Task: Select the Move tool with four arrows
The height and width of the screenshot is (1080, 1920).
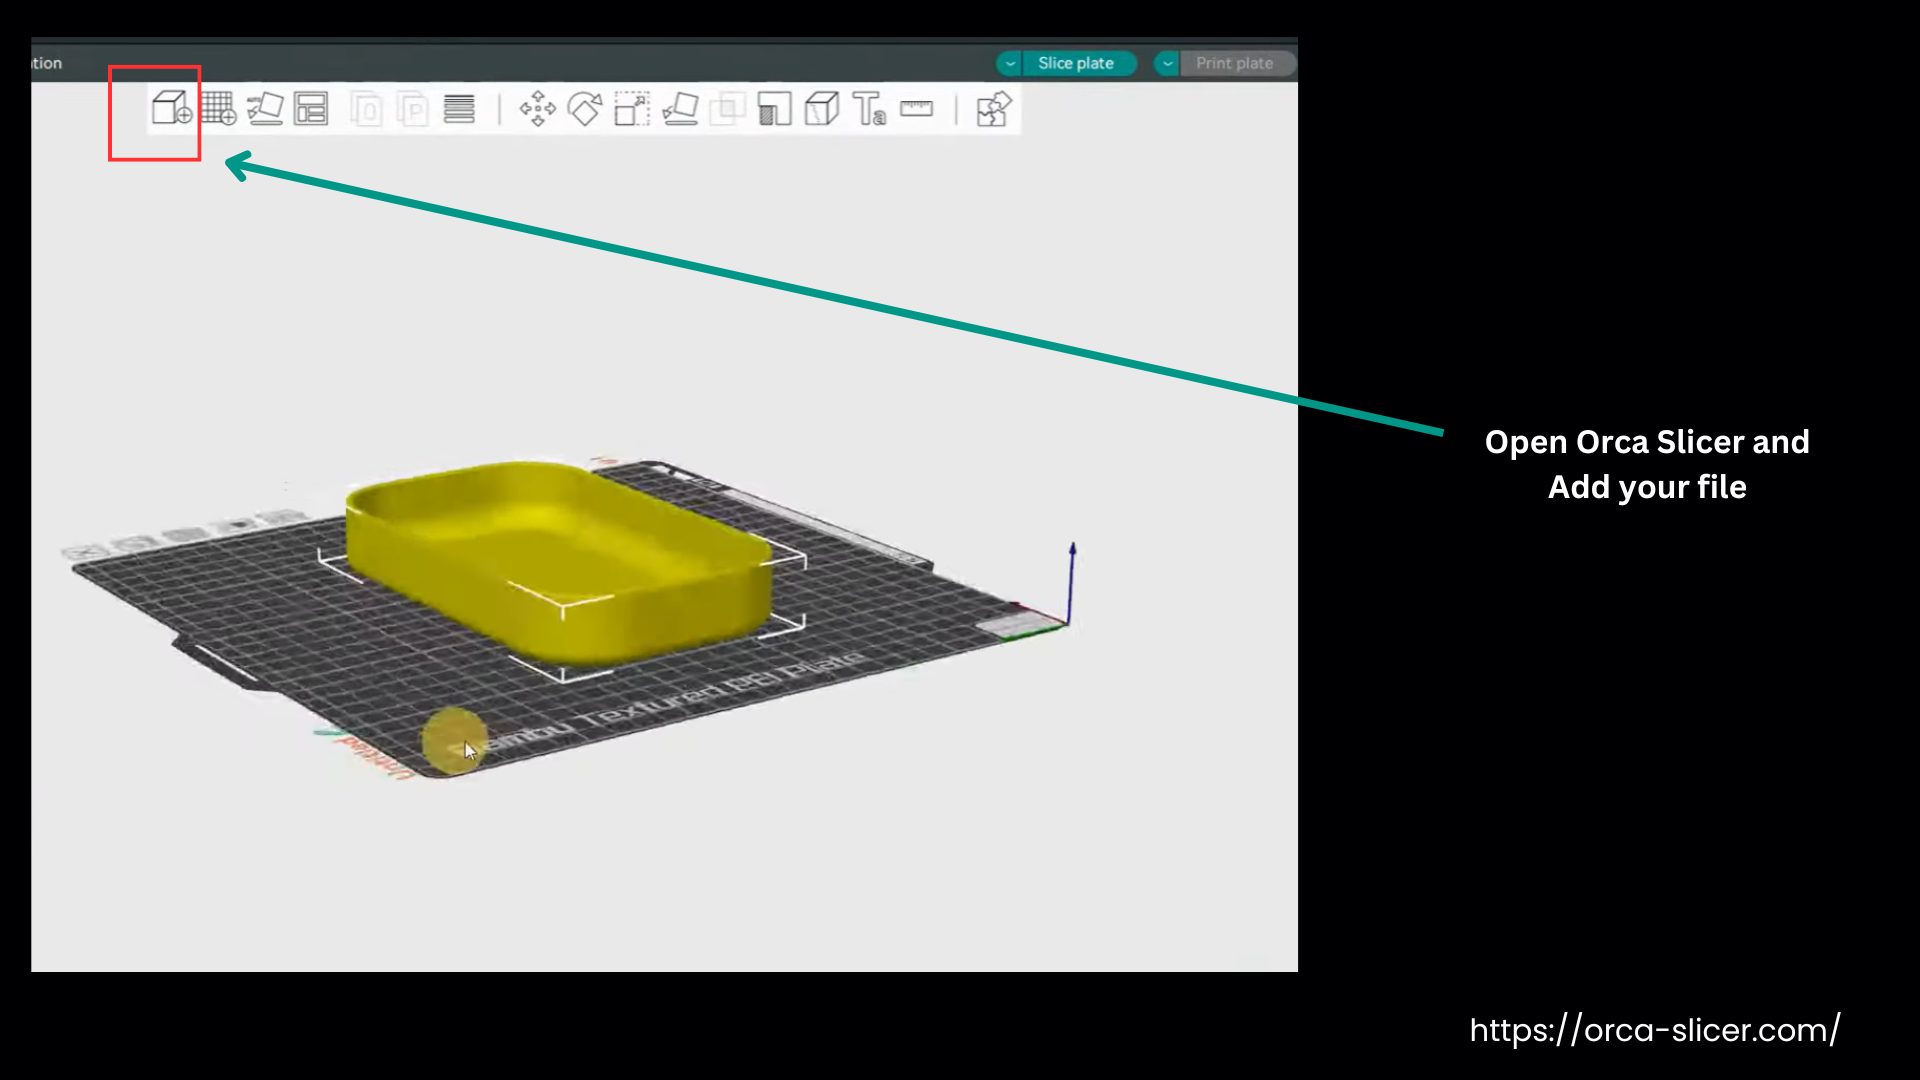Action: 537,108
